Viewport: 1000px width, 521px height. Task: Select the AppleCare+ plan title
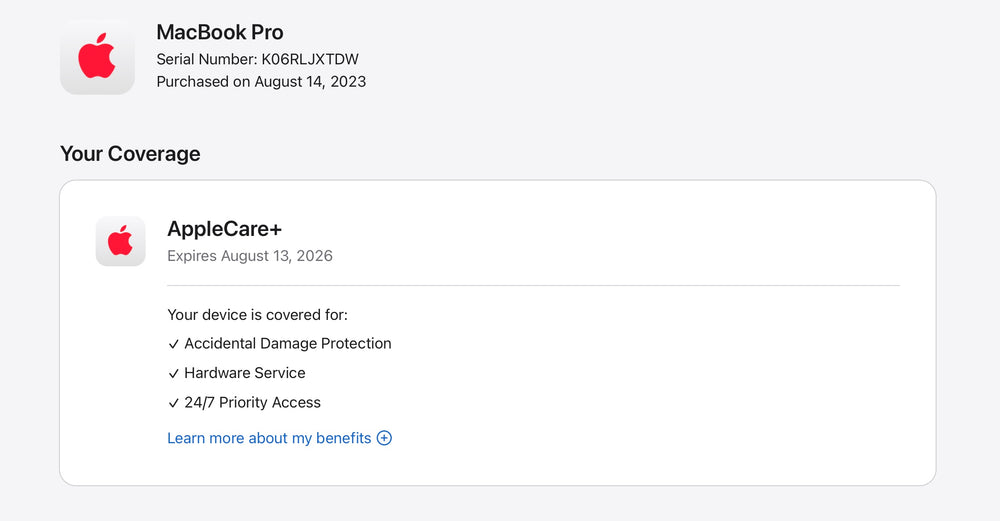(225, 229)
